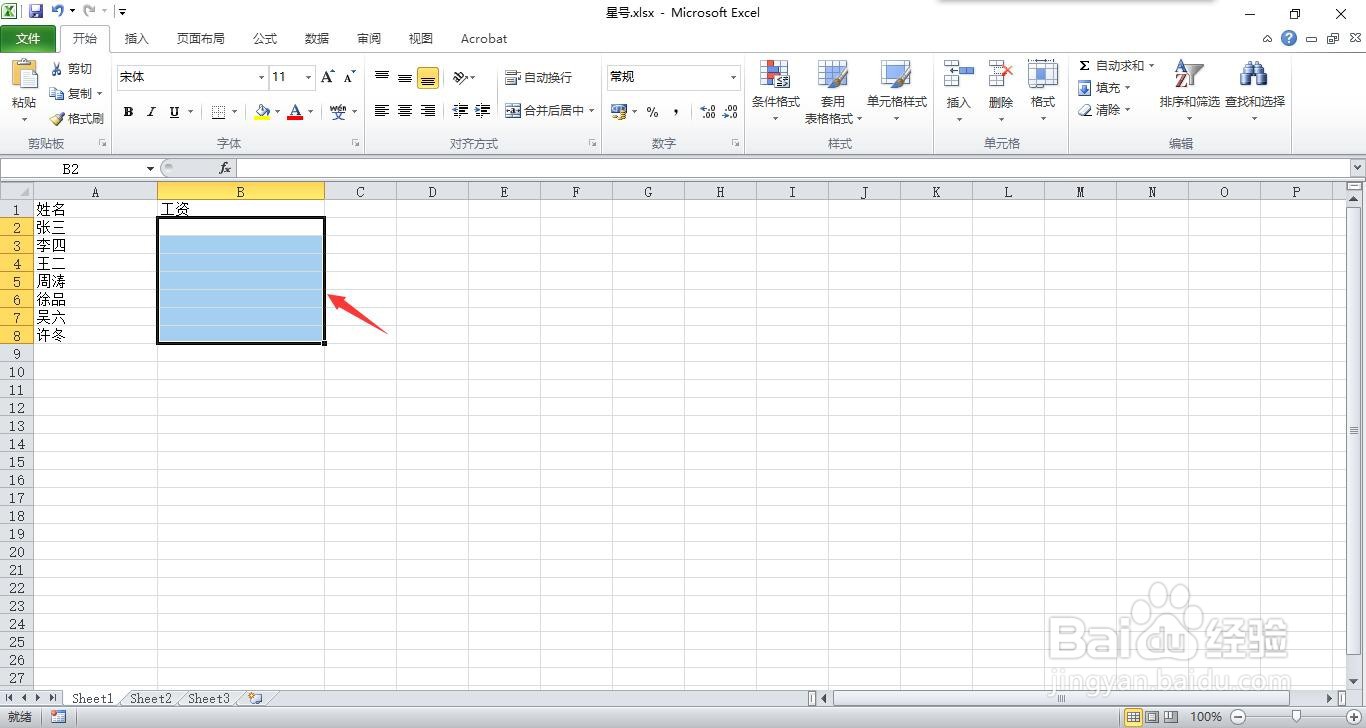Open the File tab
Viewport: 1366px width, 728px height.
(28, 39)
